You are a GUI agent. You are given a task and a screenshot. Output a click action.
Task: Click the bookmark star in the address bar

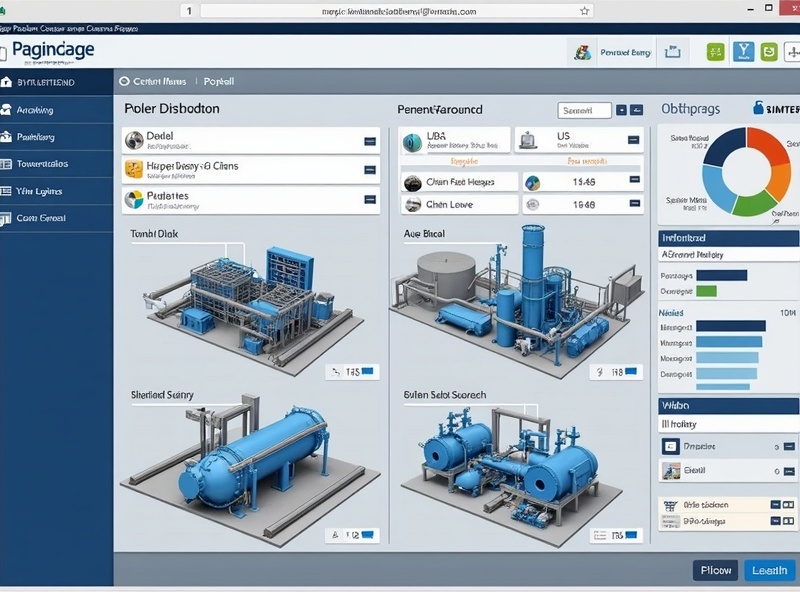click(x=585, y=11)
